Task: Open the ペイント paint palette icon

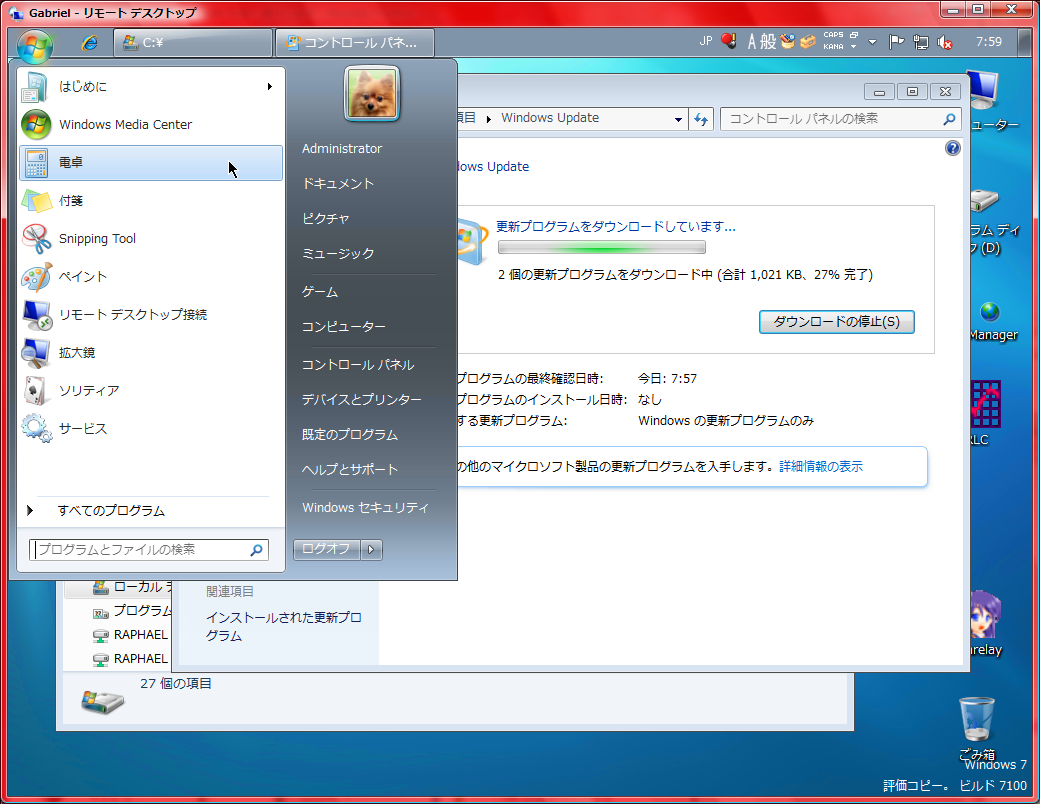Action: click(x=36, y=277)
